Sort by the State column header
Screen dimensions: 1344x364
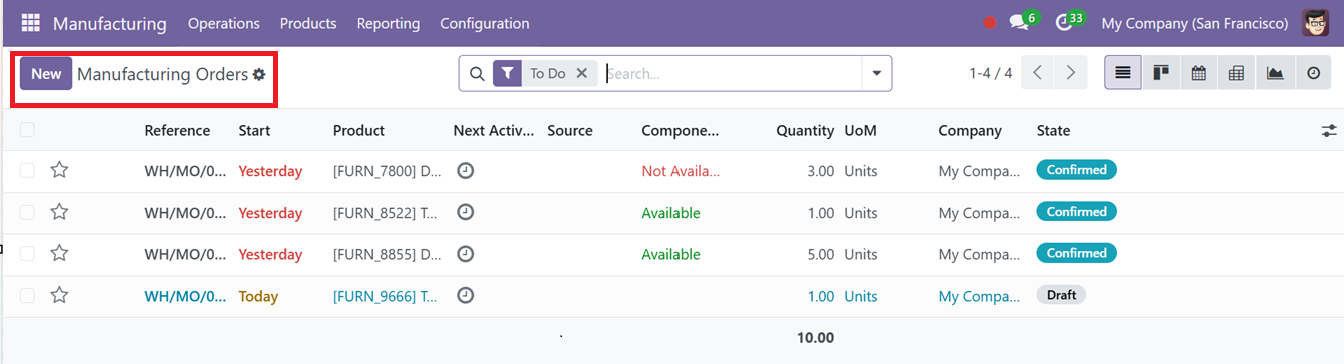tap(1053, 130)
